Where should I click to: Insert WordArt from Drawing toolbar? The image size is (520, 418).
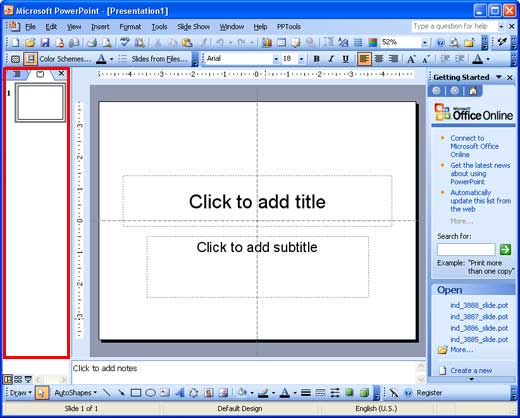[x=180, y=393]
